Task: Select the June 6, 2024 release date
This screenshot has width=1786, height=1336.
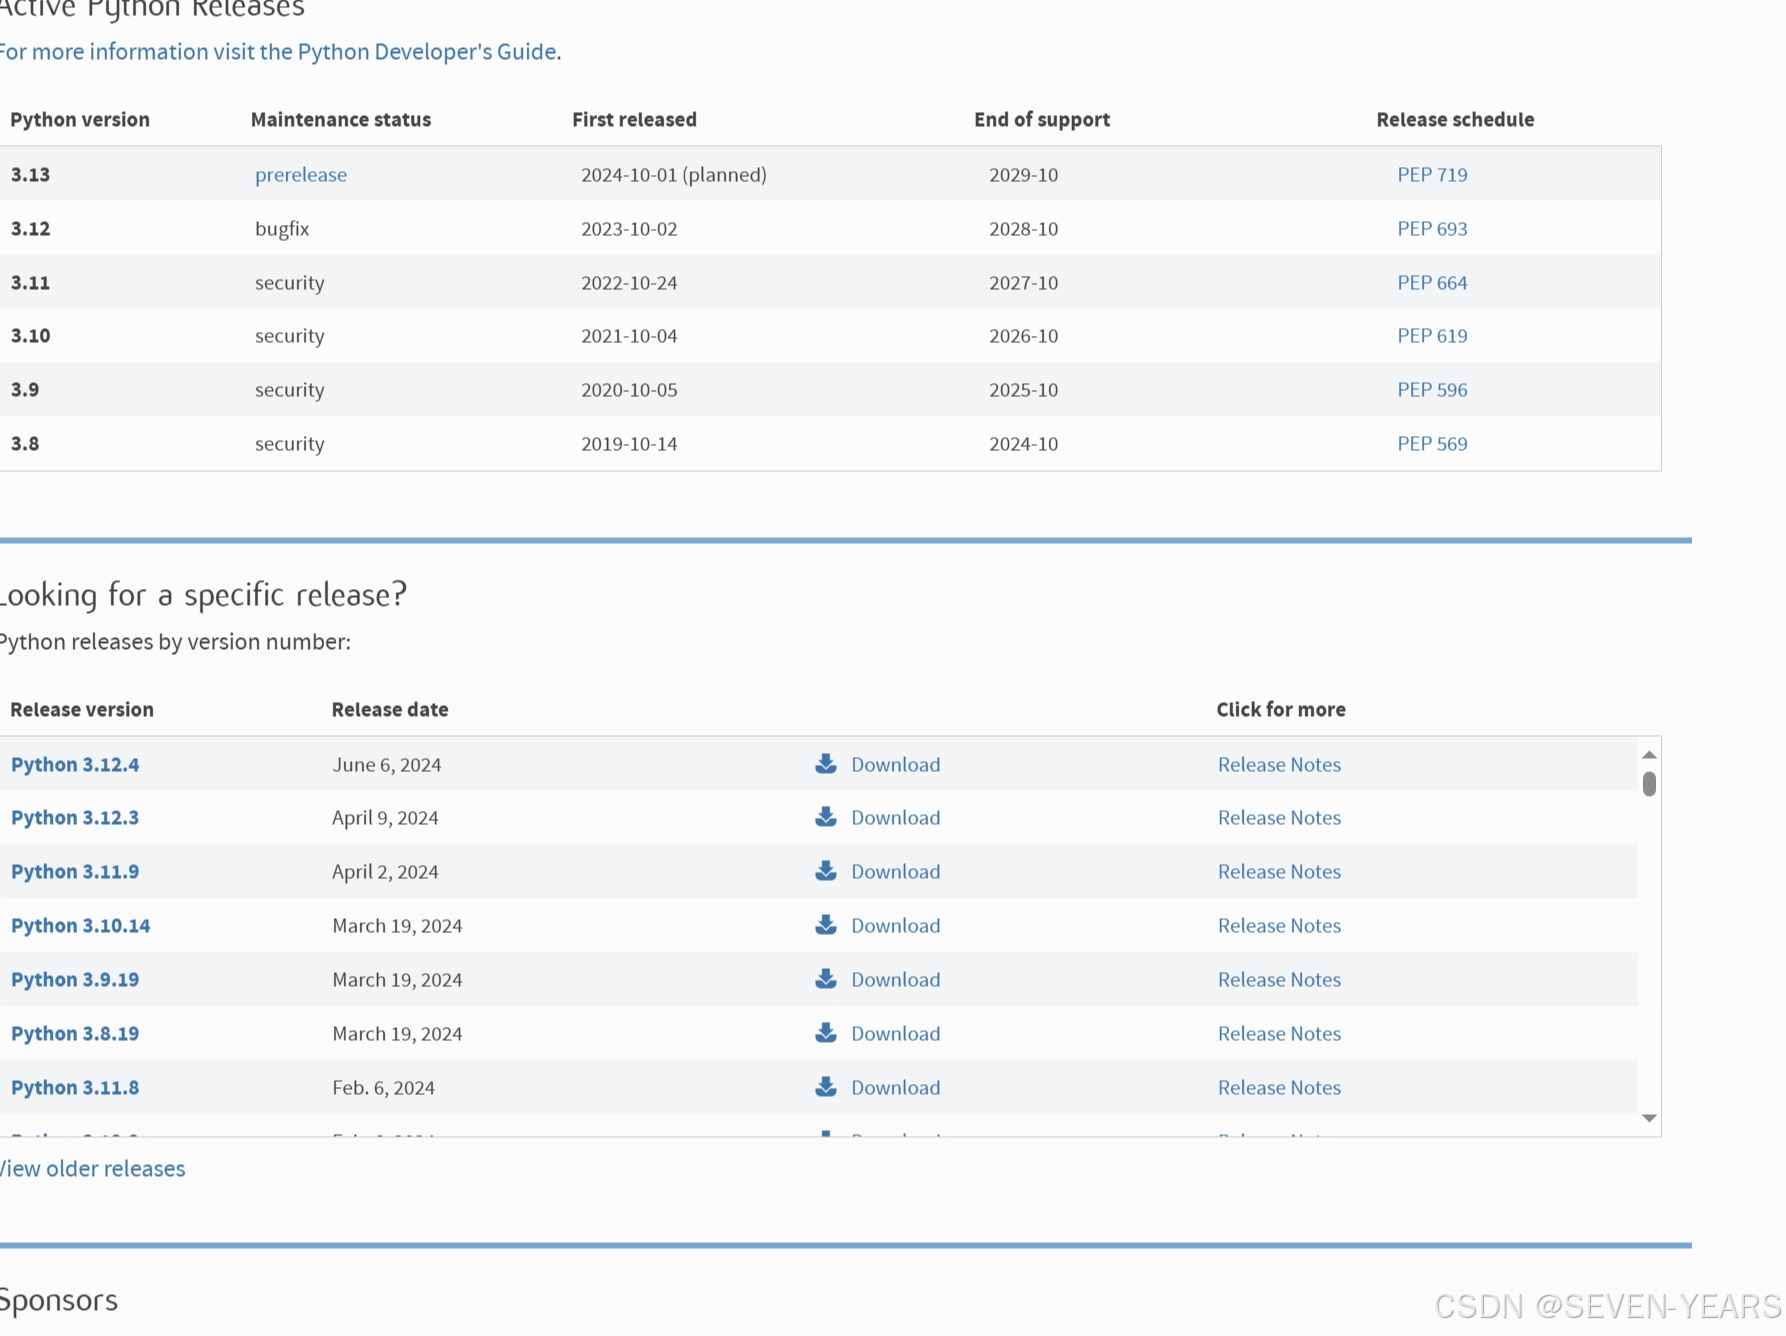Action: pos(387,764)
